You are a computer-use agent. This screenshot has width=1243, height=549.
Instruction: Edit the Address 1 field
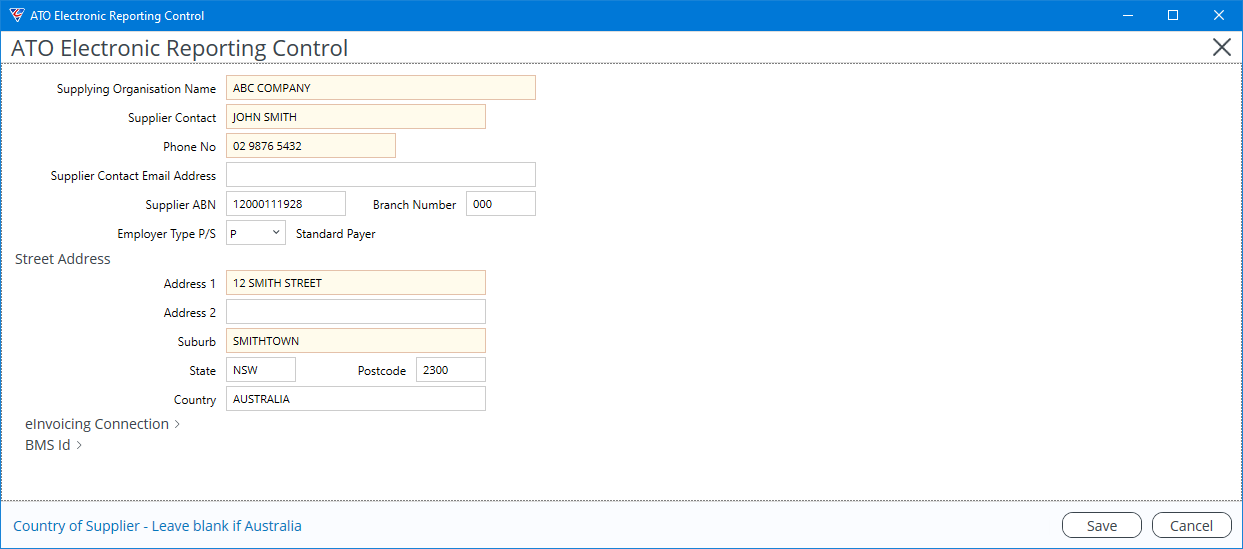point(356,283)
